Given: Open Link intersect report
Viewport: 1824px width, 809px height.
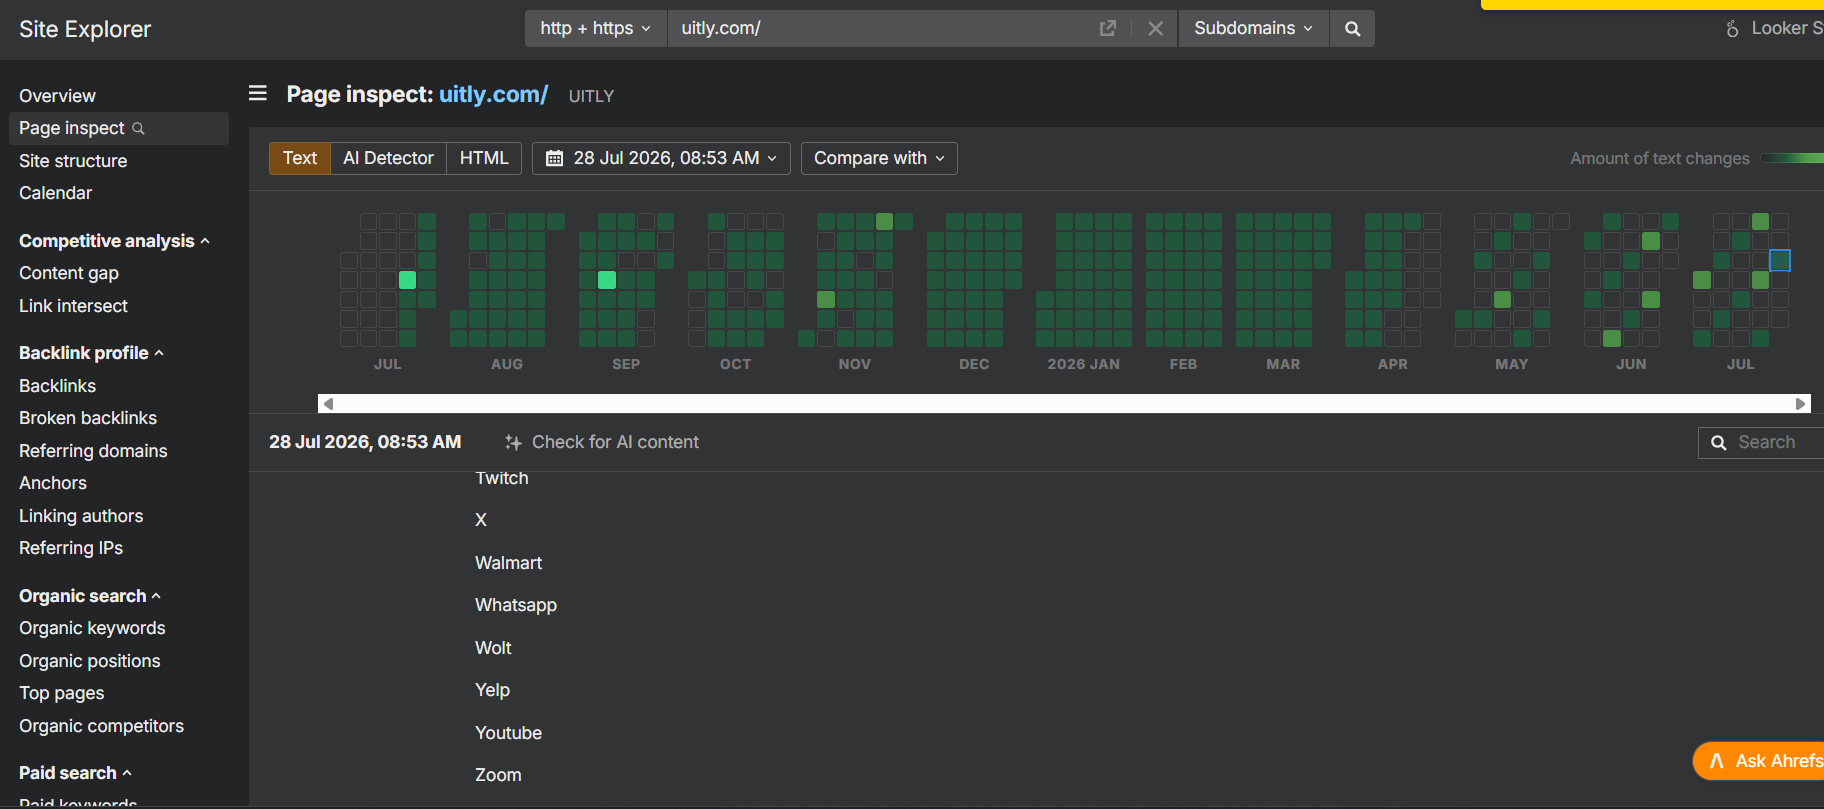Looking at the screenshot, I should click(x=73, y=306).
